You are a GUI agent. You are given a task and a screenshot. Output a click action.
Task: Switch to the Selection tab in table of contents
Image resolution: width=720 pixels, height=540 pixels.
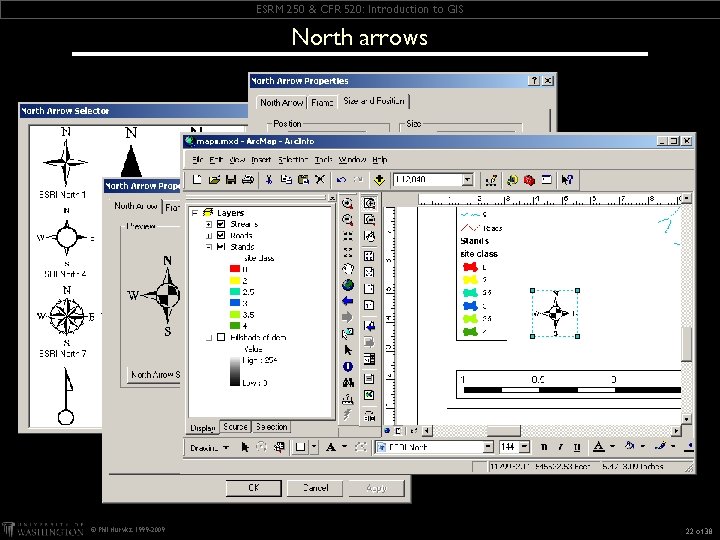coord(271,427)
